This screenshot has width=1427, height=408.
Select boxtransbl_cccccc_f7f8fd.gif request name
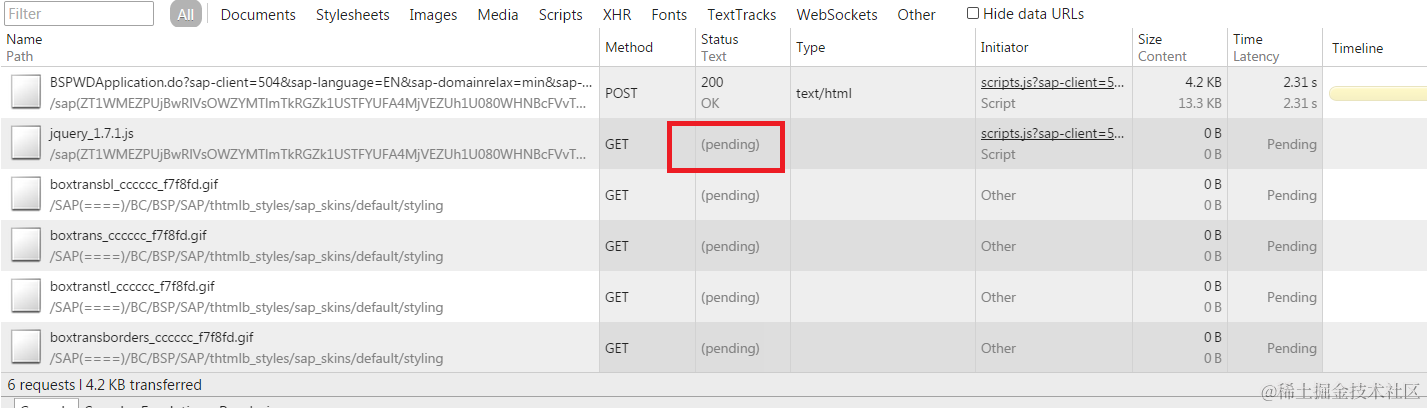(x=133, y=184)
